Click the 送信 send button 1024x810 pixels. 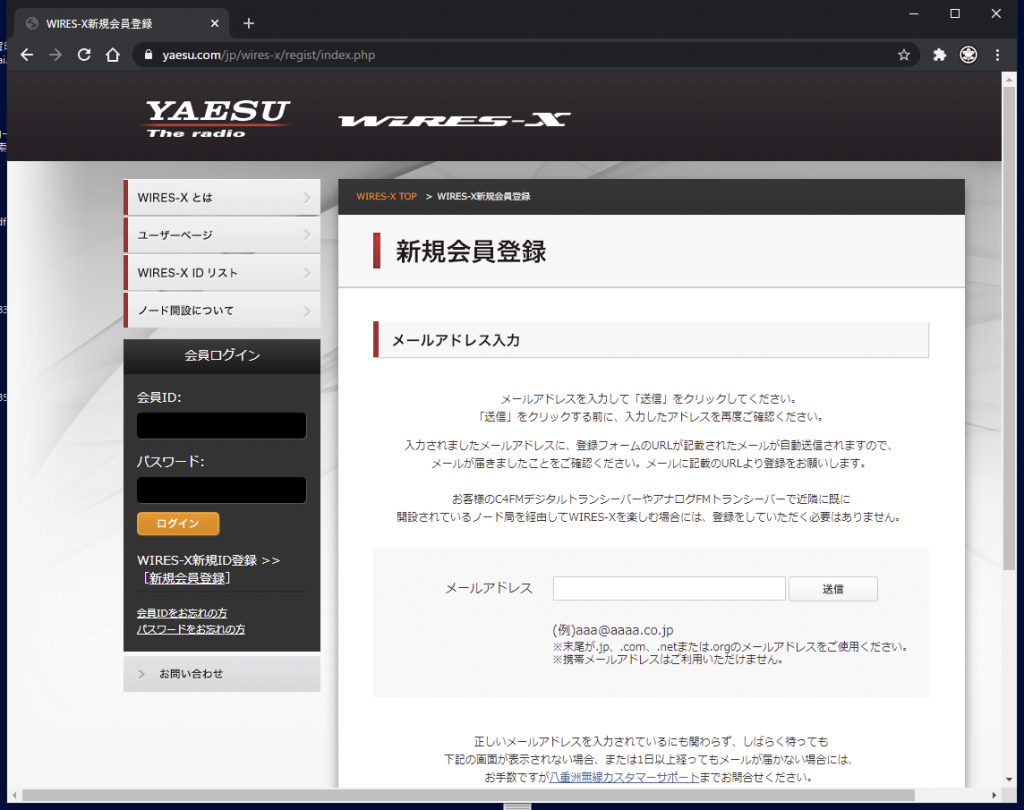[x=833, y=588]
